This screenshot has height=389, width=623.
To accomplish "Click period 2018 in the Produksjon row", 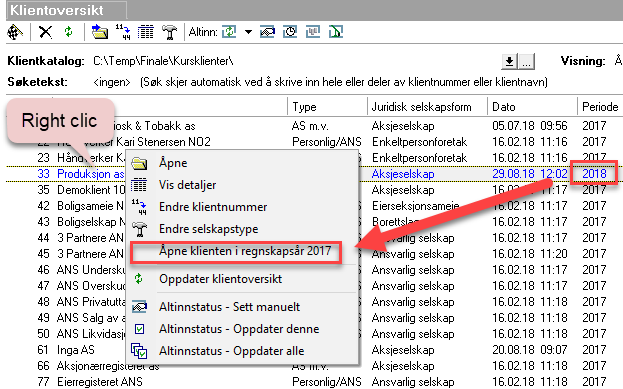I will (594, 174).
